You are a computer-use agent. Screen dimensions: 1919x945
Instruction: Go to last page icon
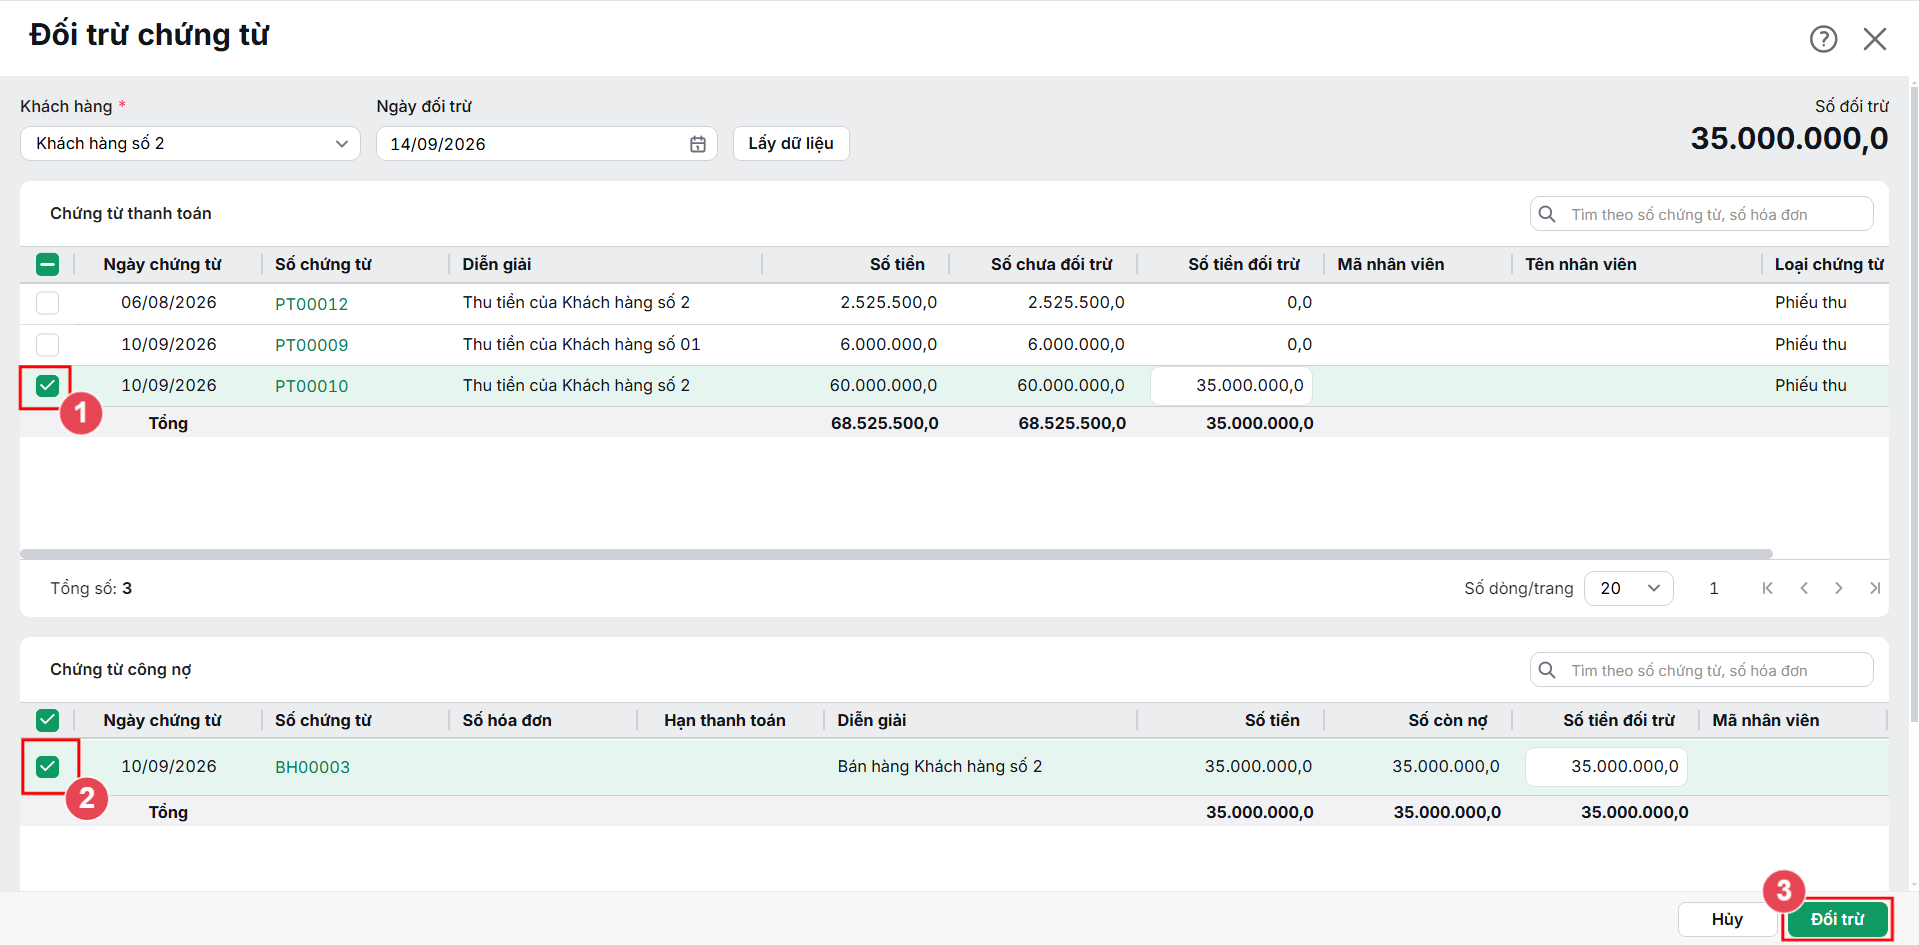1875,588
